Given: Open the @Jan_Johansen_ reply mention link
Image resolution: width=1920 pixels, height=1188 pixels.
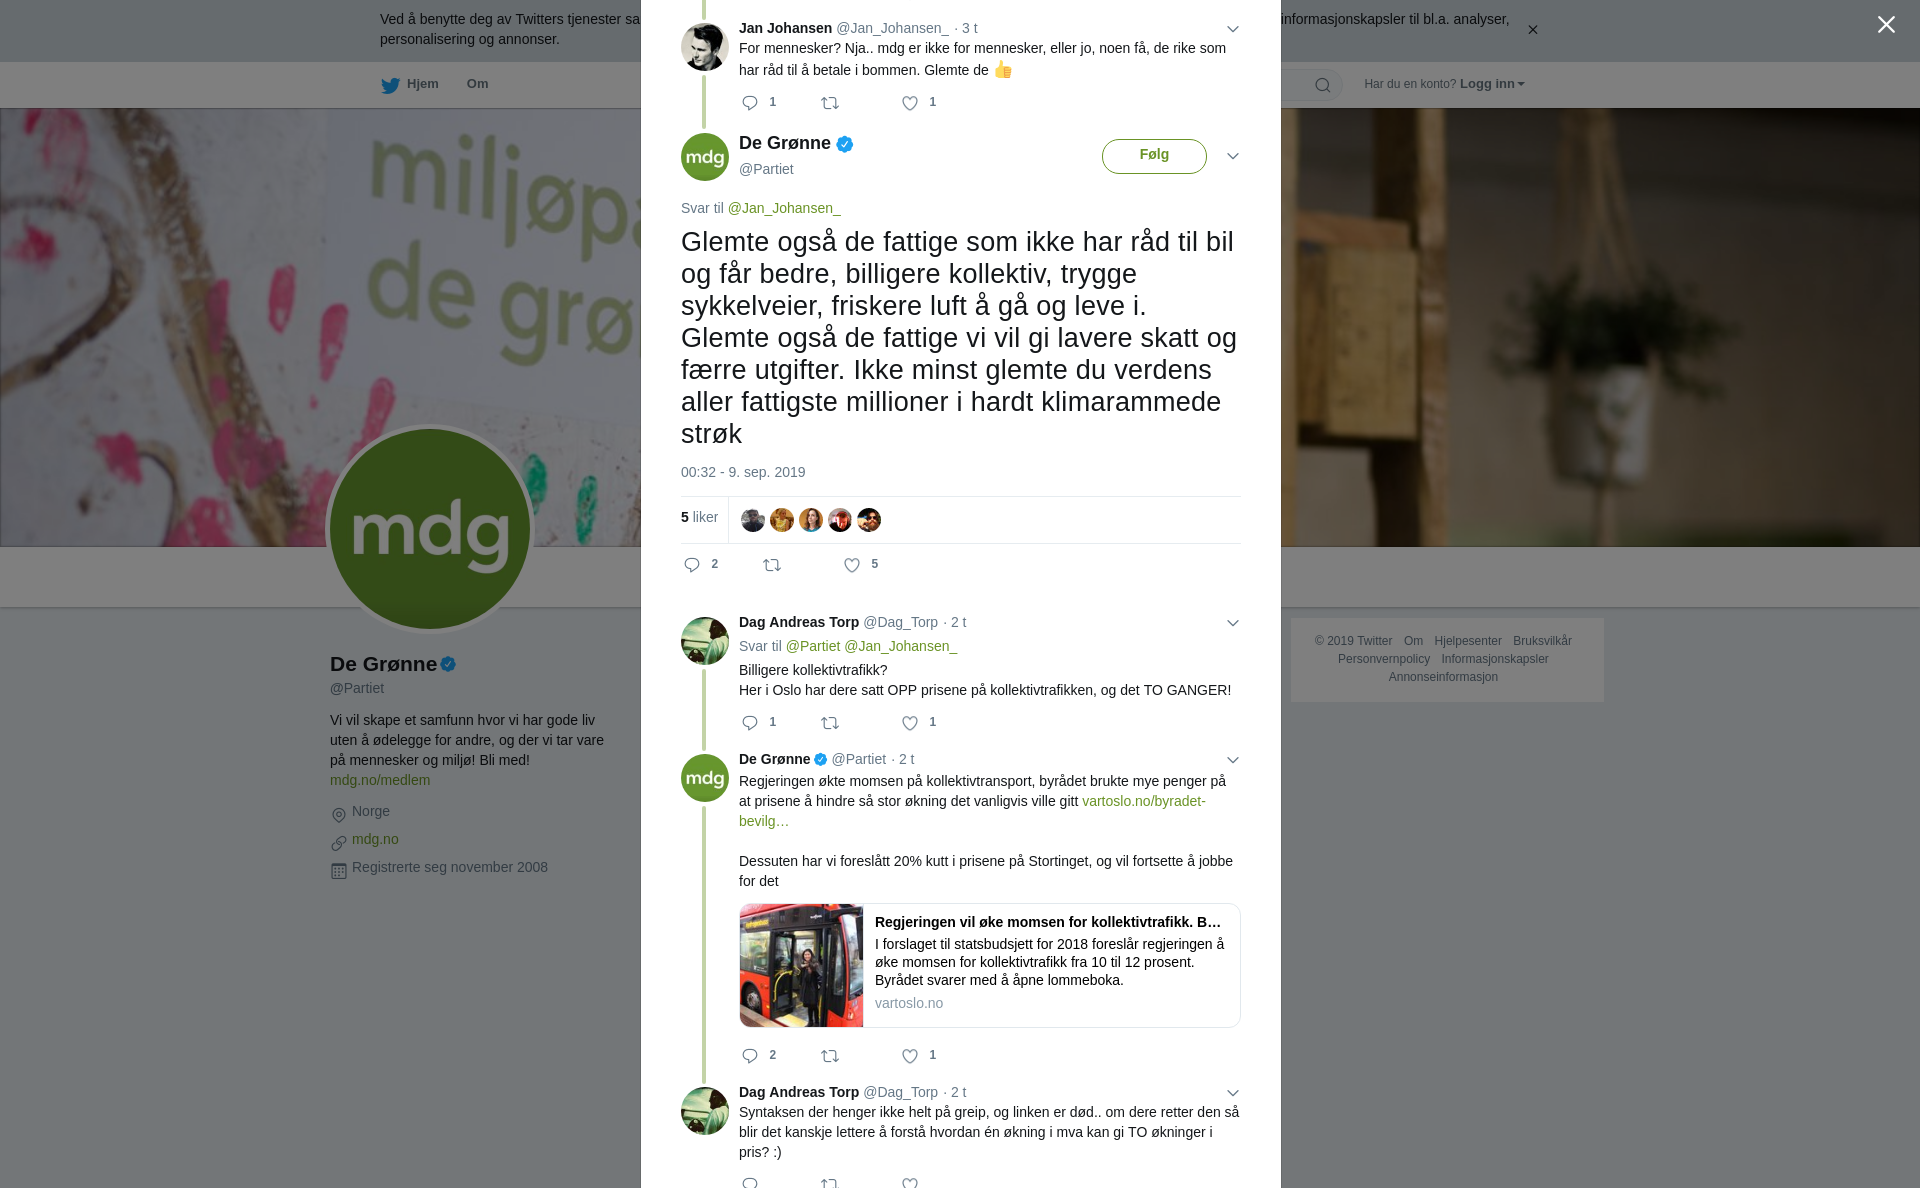Looking at the screenshot, I should [784, 208].
